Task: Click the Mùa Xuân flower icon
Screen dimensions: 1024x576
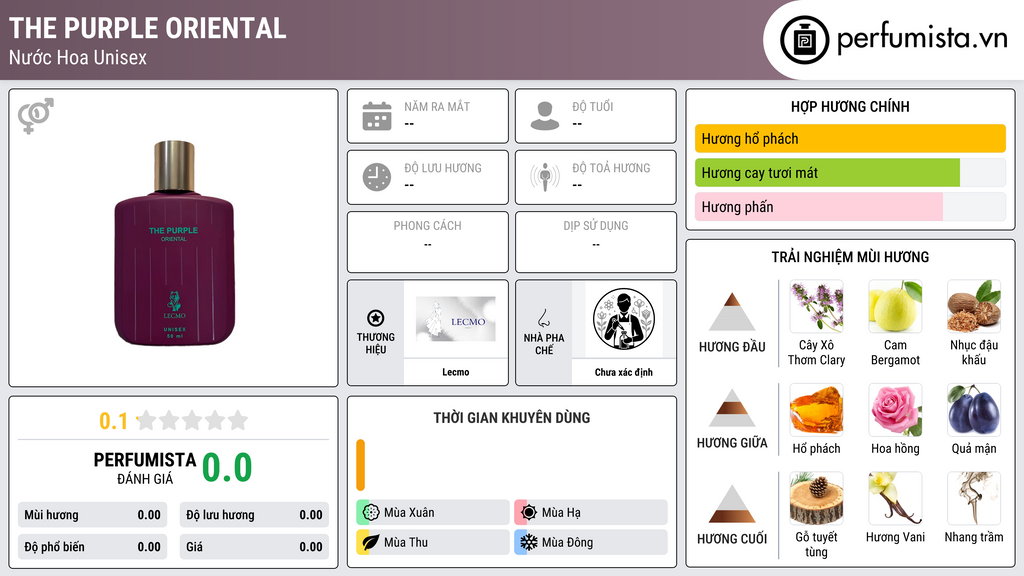Action: (x=371, y=512)
